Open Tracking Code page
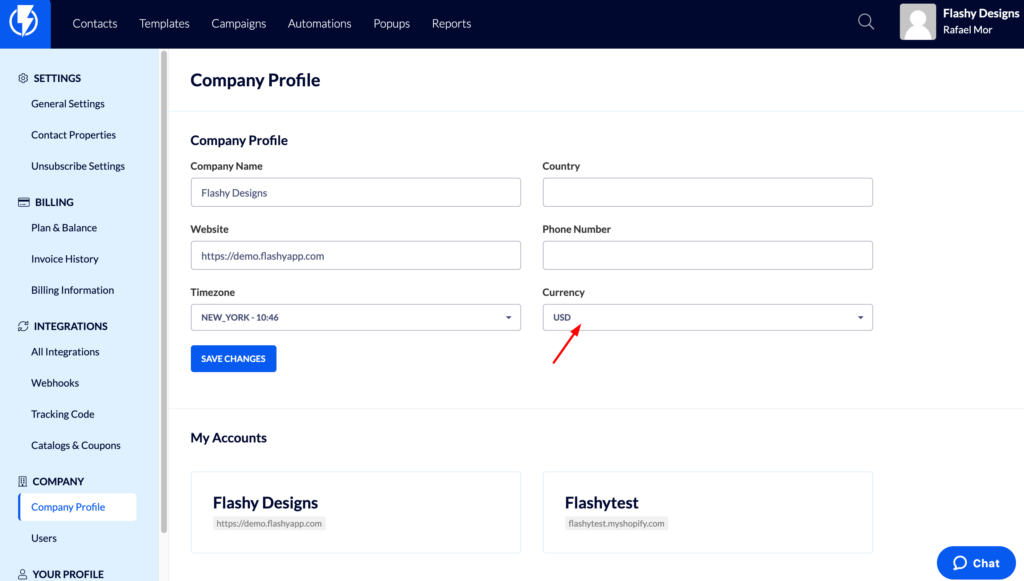The height and width of the screenshot is (581, 1024). (63, 415)
